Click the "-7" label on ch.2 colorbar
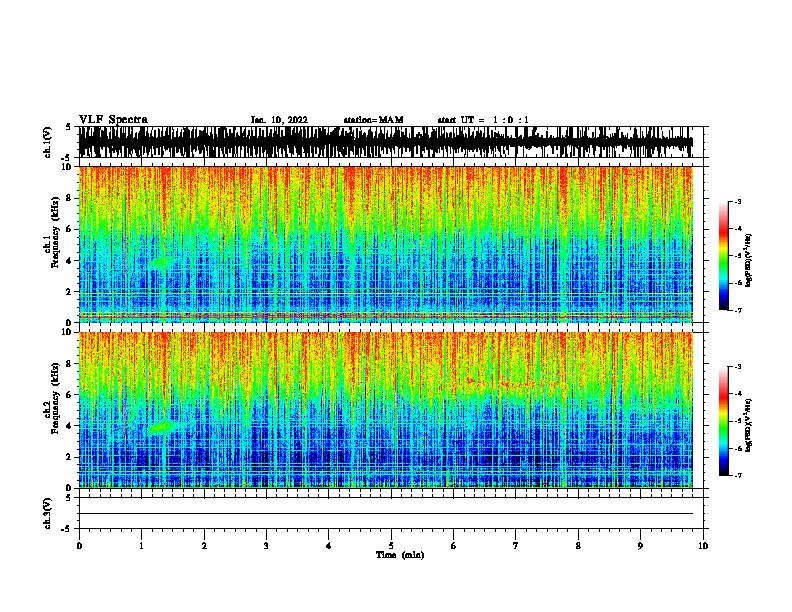This screenshot has height=612, width=792. (738, 475)
